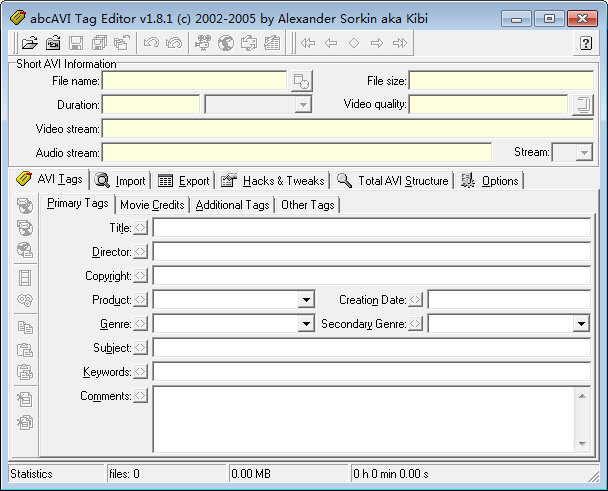Image resolution: width=608 pixels, height=491 pixels.
Task: Click the <> button next to Comments
Action: (x=140, y=396)
